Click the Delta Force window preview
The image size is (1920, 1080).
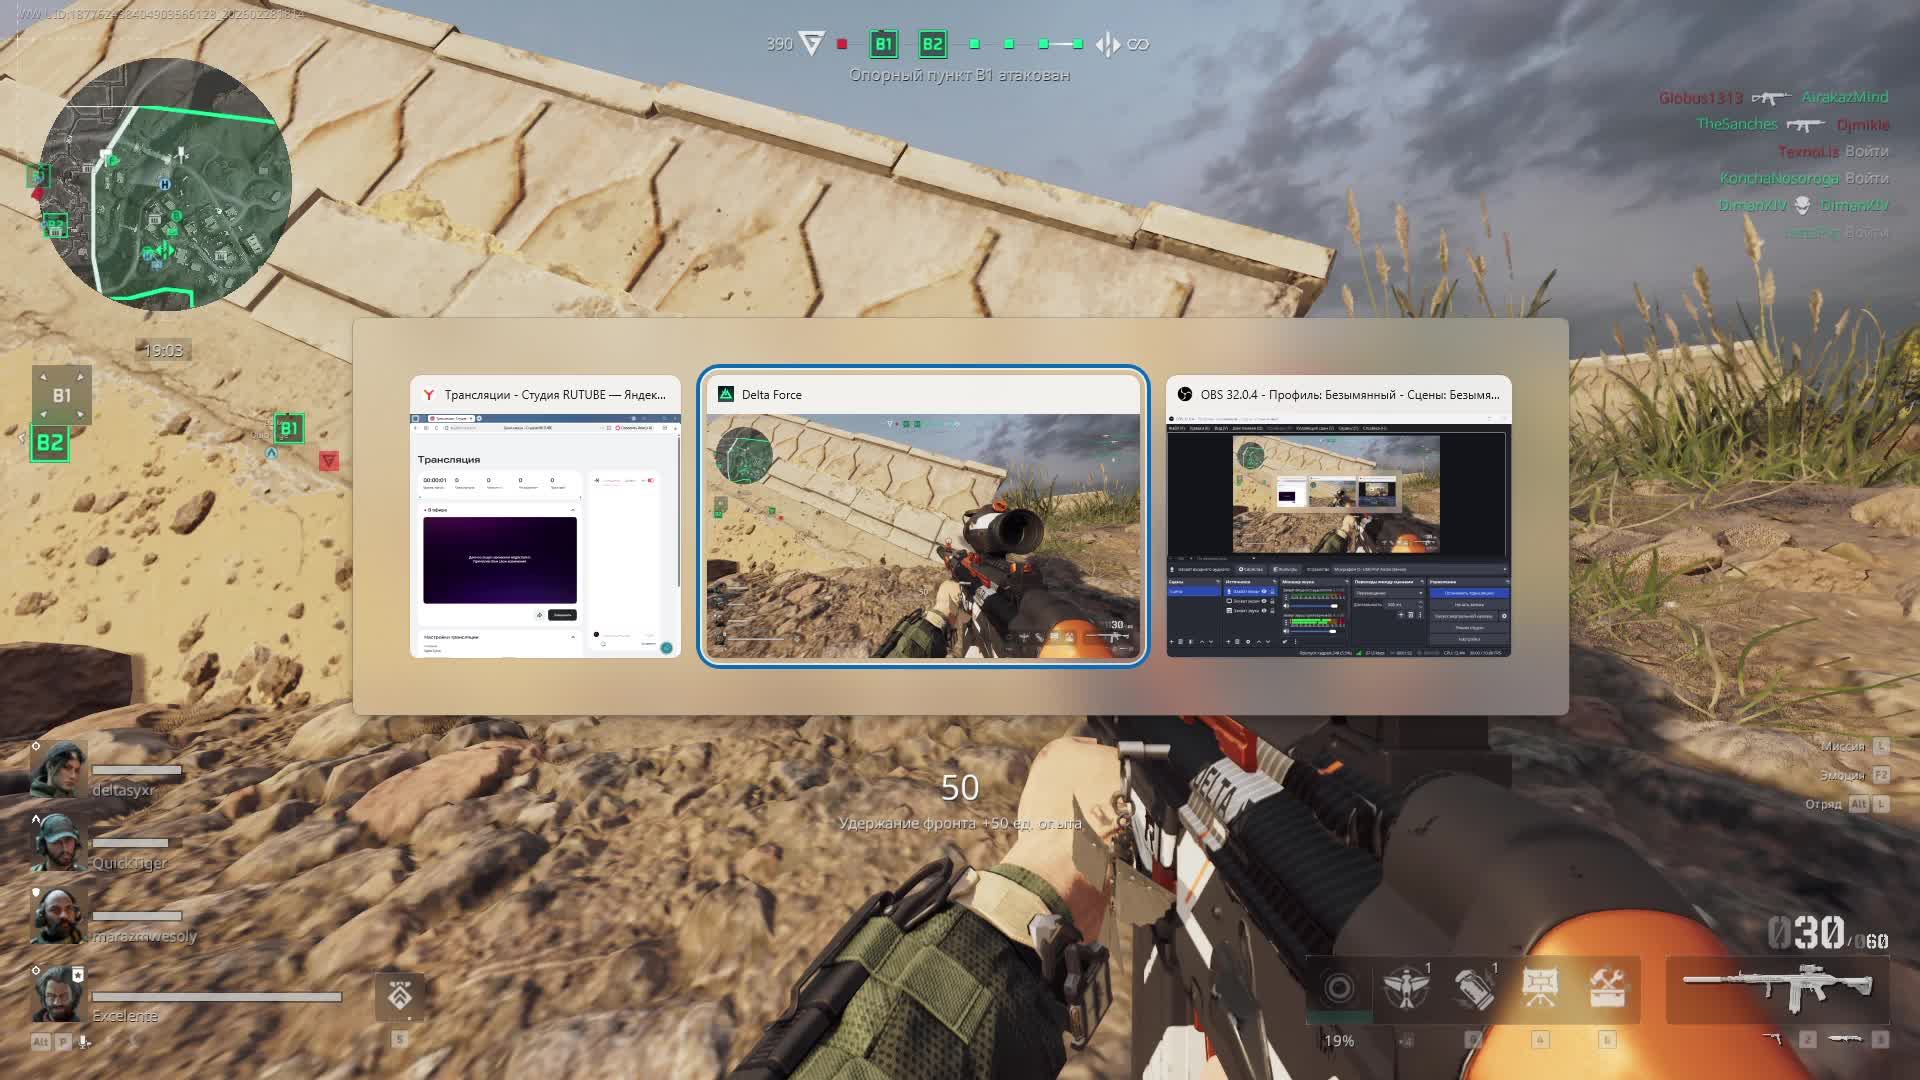(x=922, y=535)
